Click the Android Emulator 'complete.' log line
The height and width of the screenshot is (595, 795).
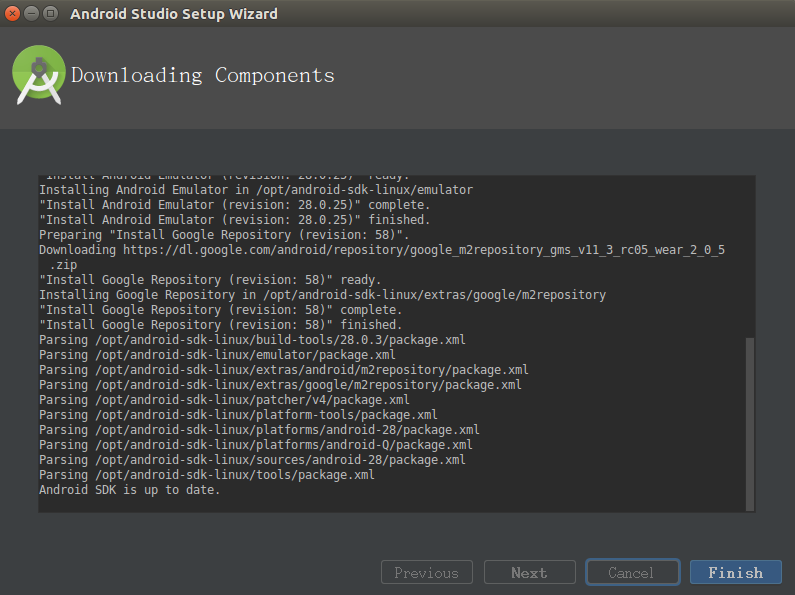point(235,205)
